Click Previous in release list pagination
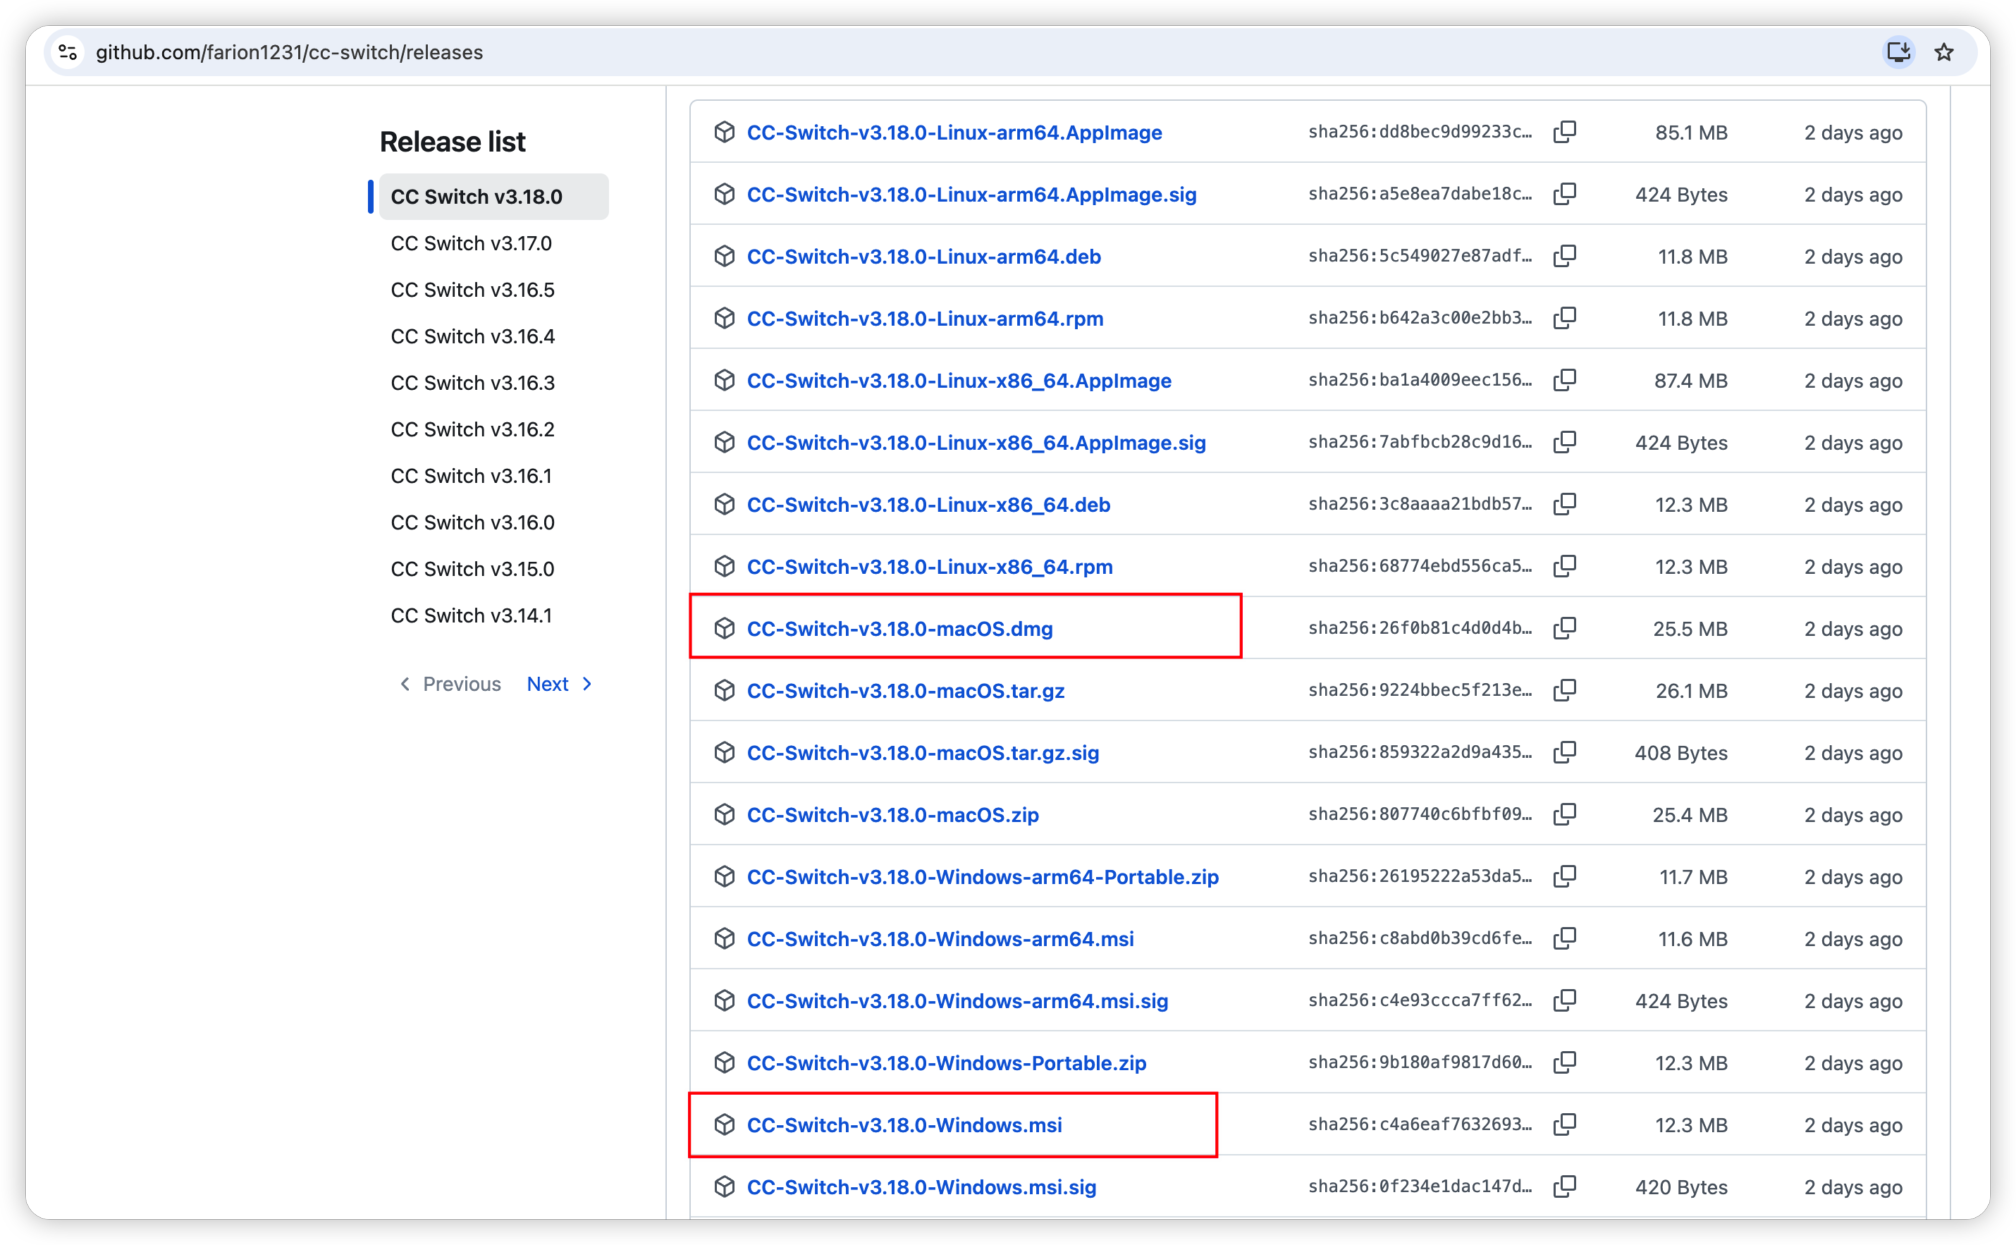 click(450, 684)
